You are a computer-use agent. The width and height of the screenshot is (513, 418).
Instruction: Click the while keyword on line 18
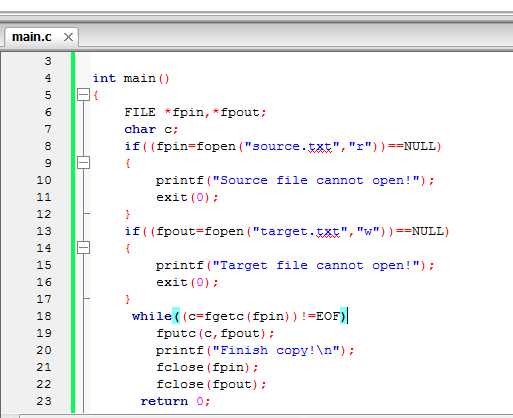[152, 316]
